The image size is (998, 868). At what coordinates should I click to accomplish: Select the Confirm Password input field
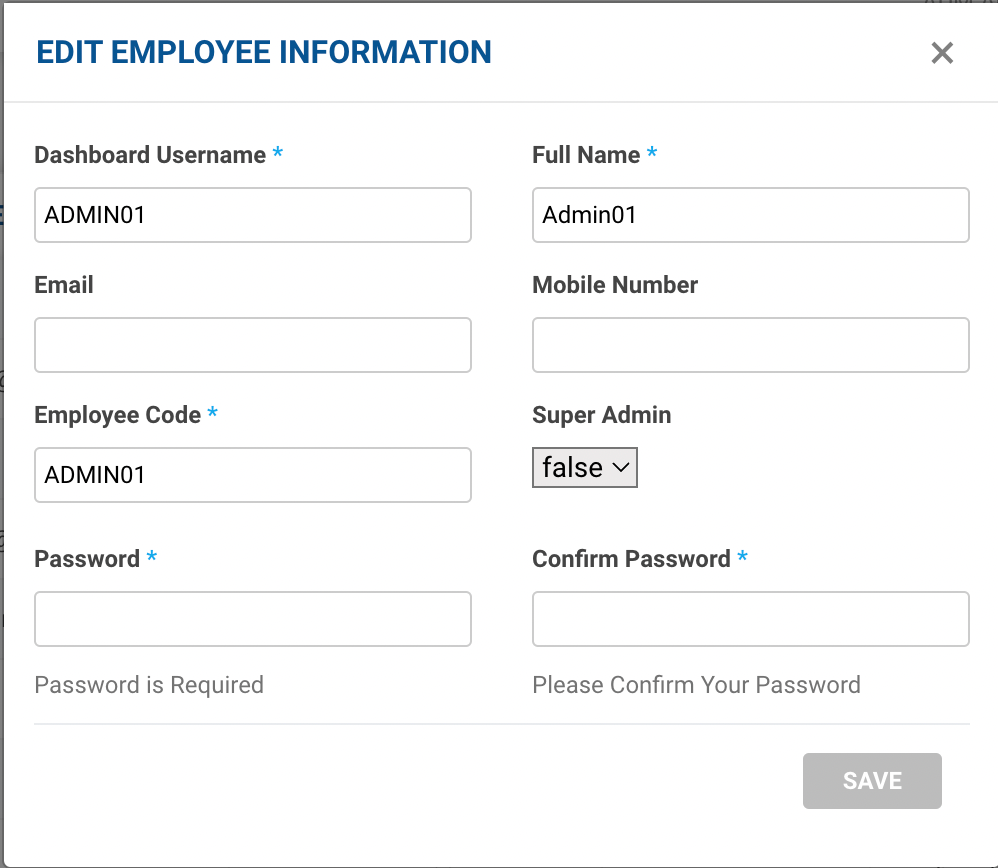[x=750, y=619]
